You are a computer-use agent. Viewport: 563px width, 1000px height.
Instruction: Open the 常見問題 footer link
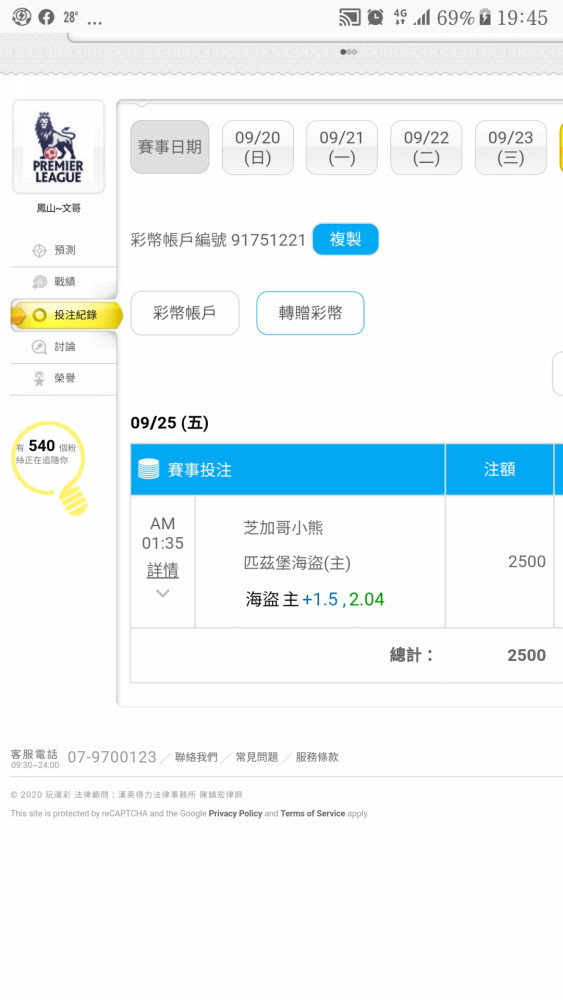point(257,757)
